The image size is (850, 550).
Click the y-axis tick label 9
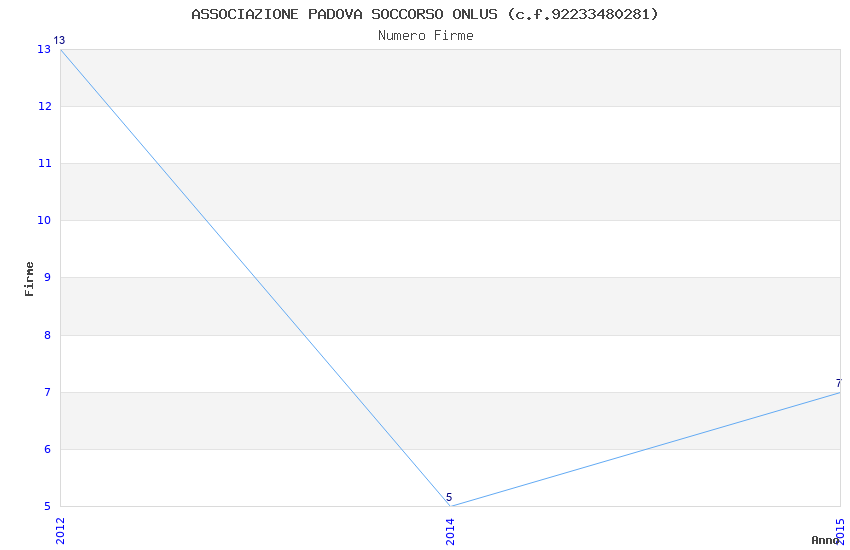[47, 277]
